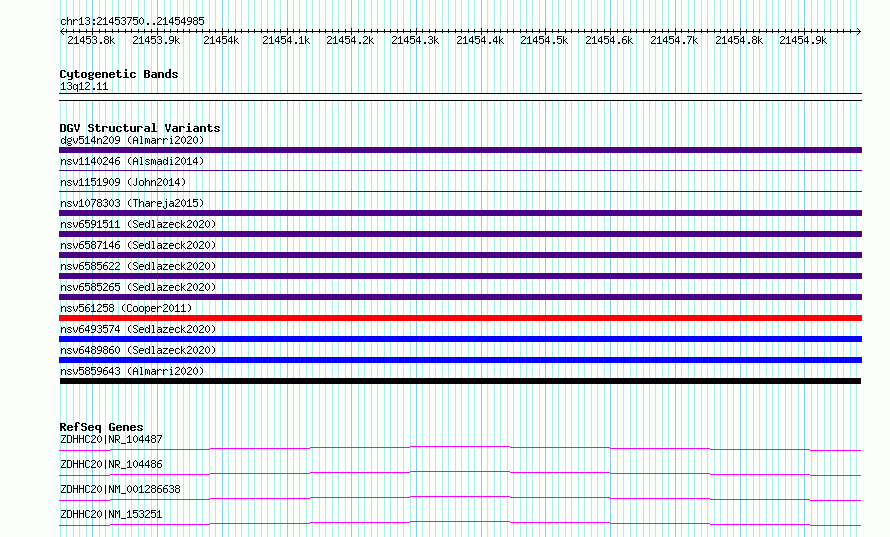Open variant nsv6587146 (Sedlazeck2020)
Screen dimensions: 890x537
click(138, 245)
